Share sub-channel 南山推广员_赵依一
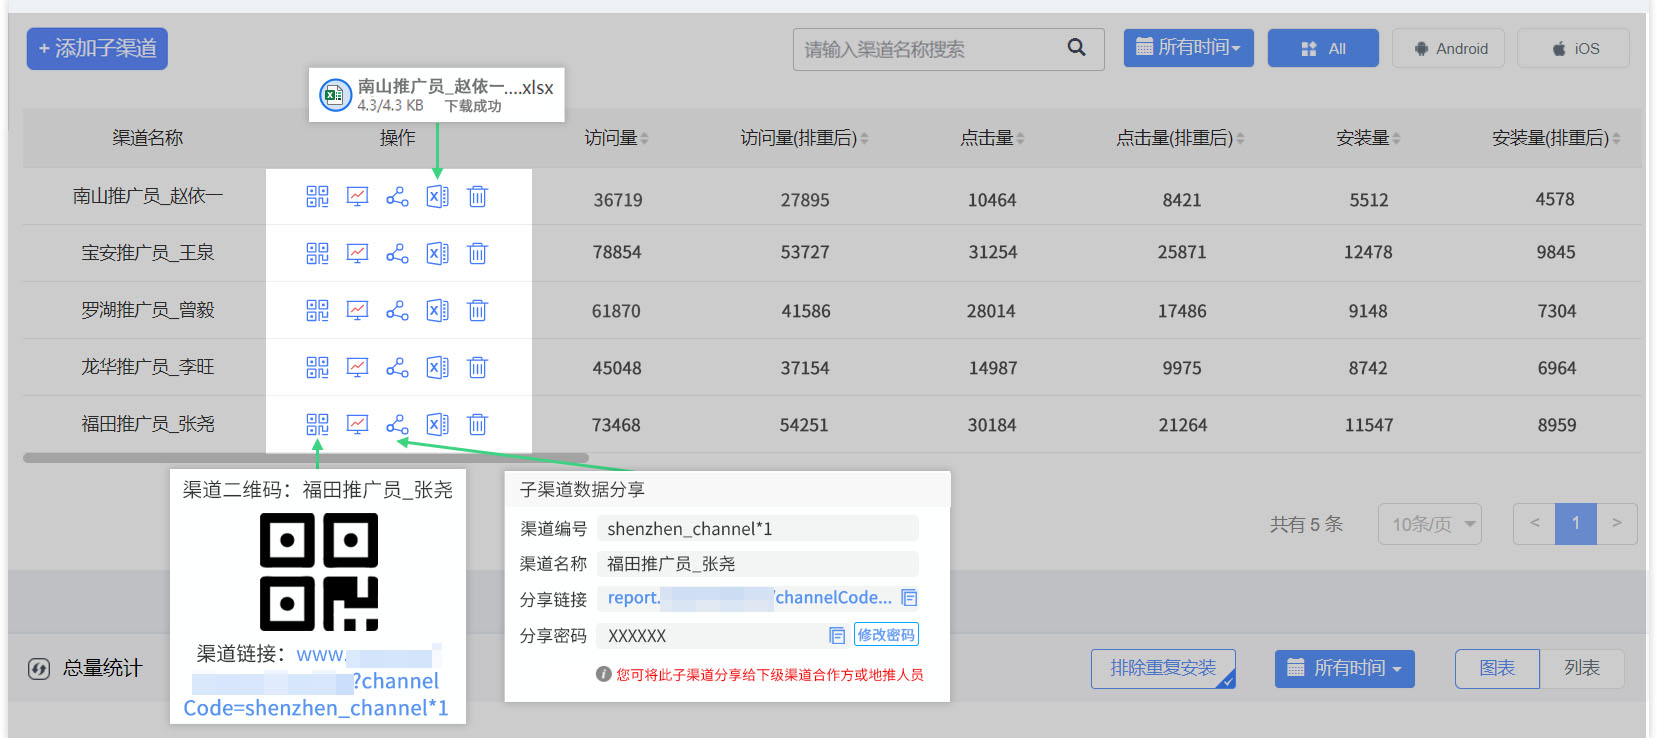Image resolution: width=1657 pixels, height=738 pixels. pos(397,197)
